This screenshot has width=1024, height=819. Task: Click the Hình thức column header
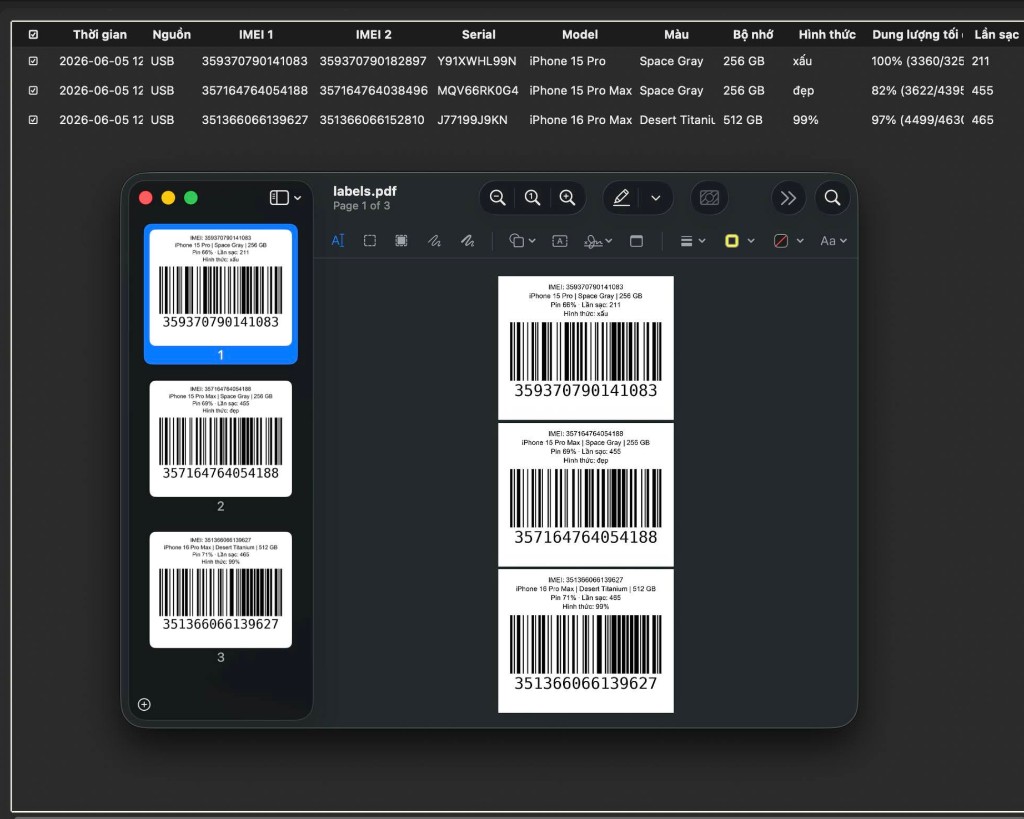coord(827,35)
